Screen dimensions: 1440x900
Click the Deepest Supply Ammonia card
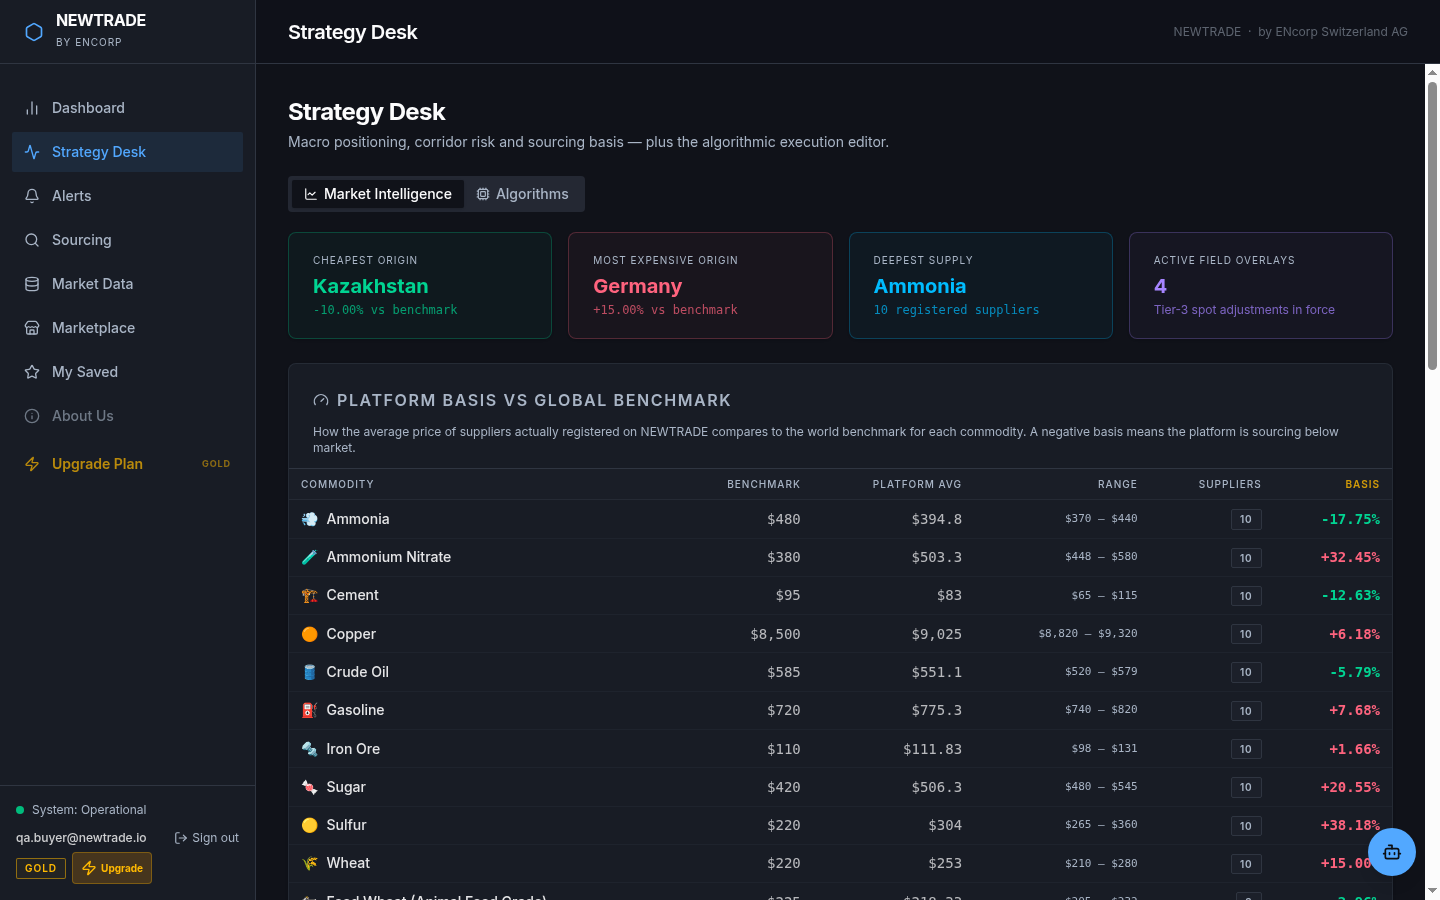pos(981,286)
